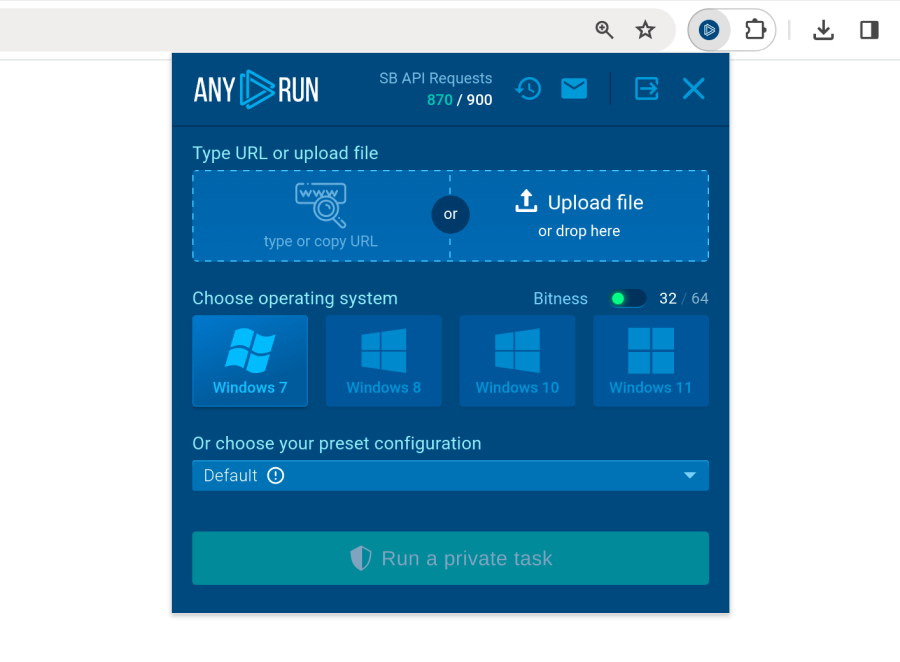Bookmark this page with the star icon
The height and width of the screenshot is (662, 900).
[x=645, y=29]
